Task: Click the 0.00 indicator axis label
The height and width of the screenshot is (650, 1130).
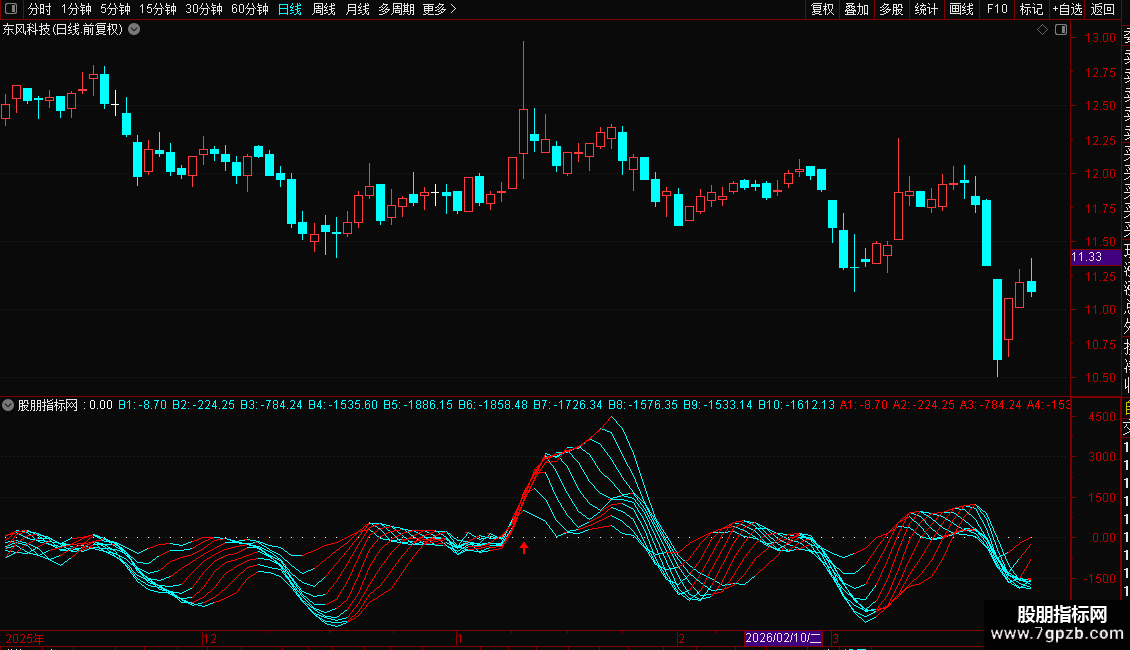Action: click(1104, 538)
